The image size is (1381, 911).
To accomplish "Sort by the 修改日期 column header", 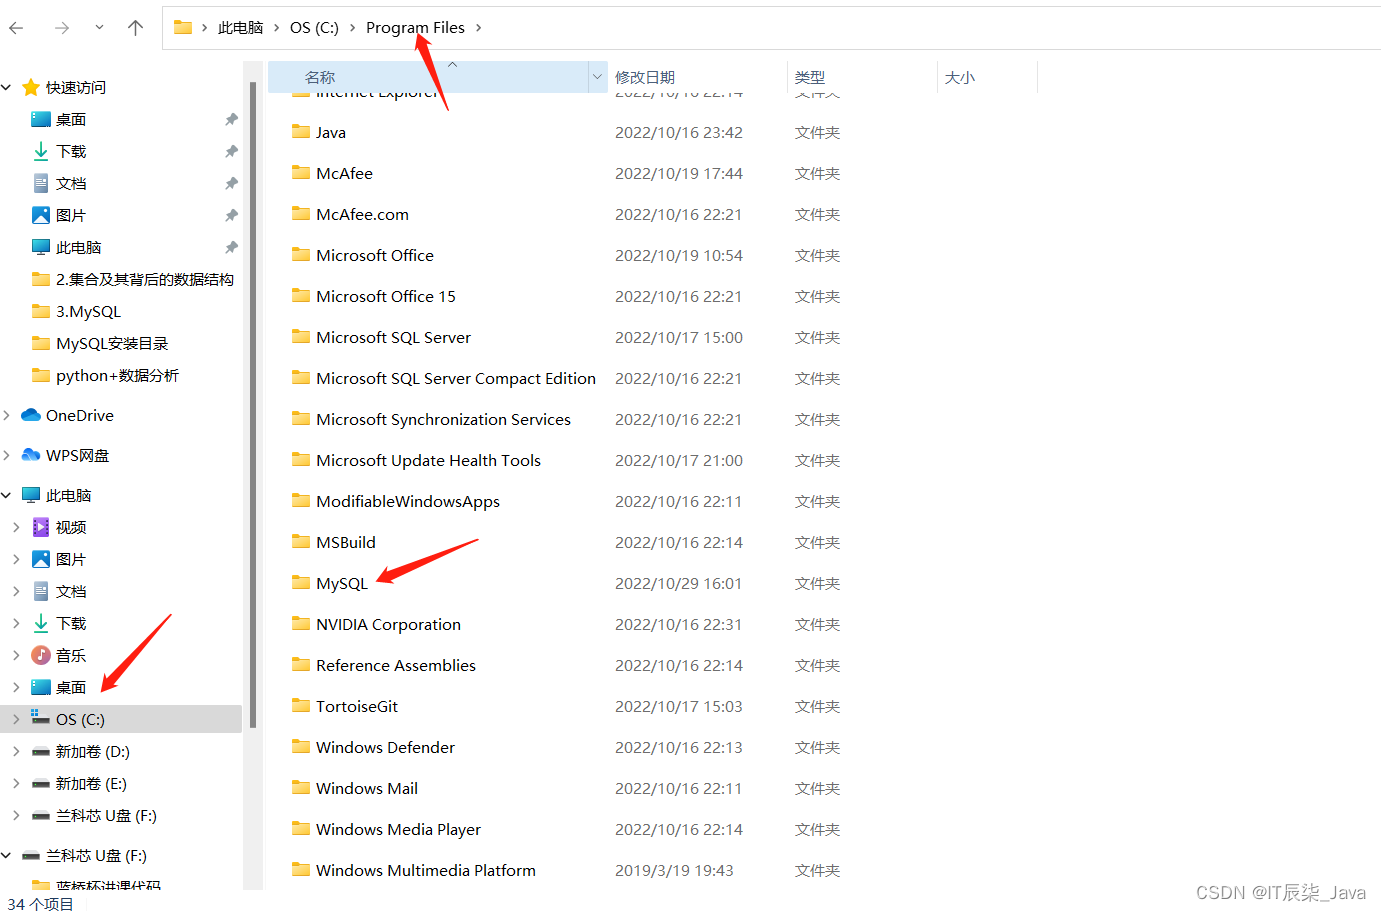I will coord(645,77).
